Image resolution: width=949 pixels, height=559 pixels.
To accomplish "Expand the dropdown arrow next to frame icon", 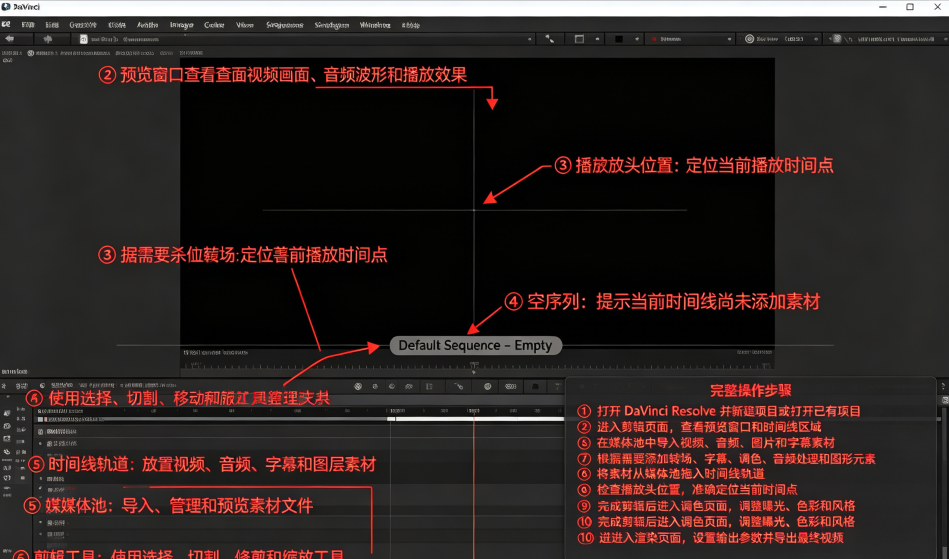I will click(x=597, y=39).
